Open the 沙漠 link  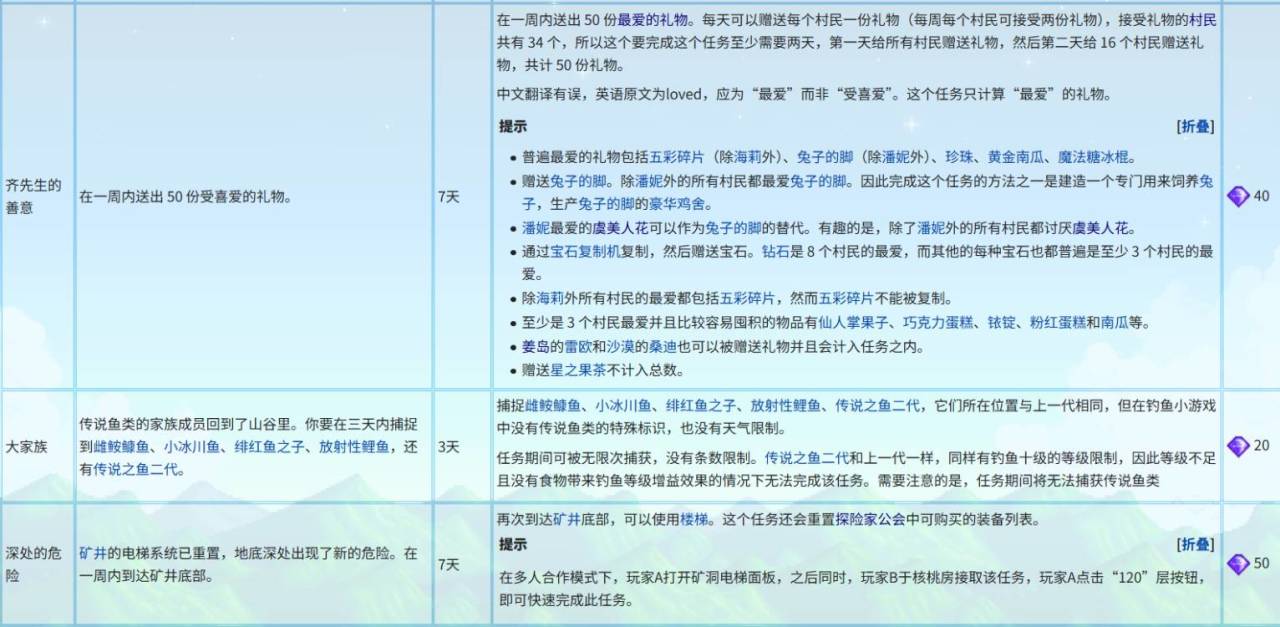coord(621,347)
